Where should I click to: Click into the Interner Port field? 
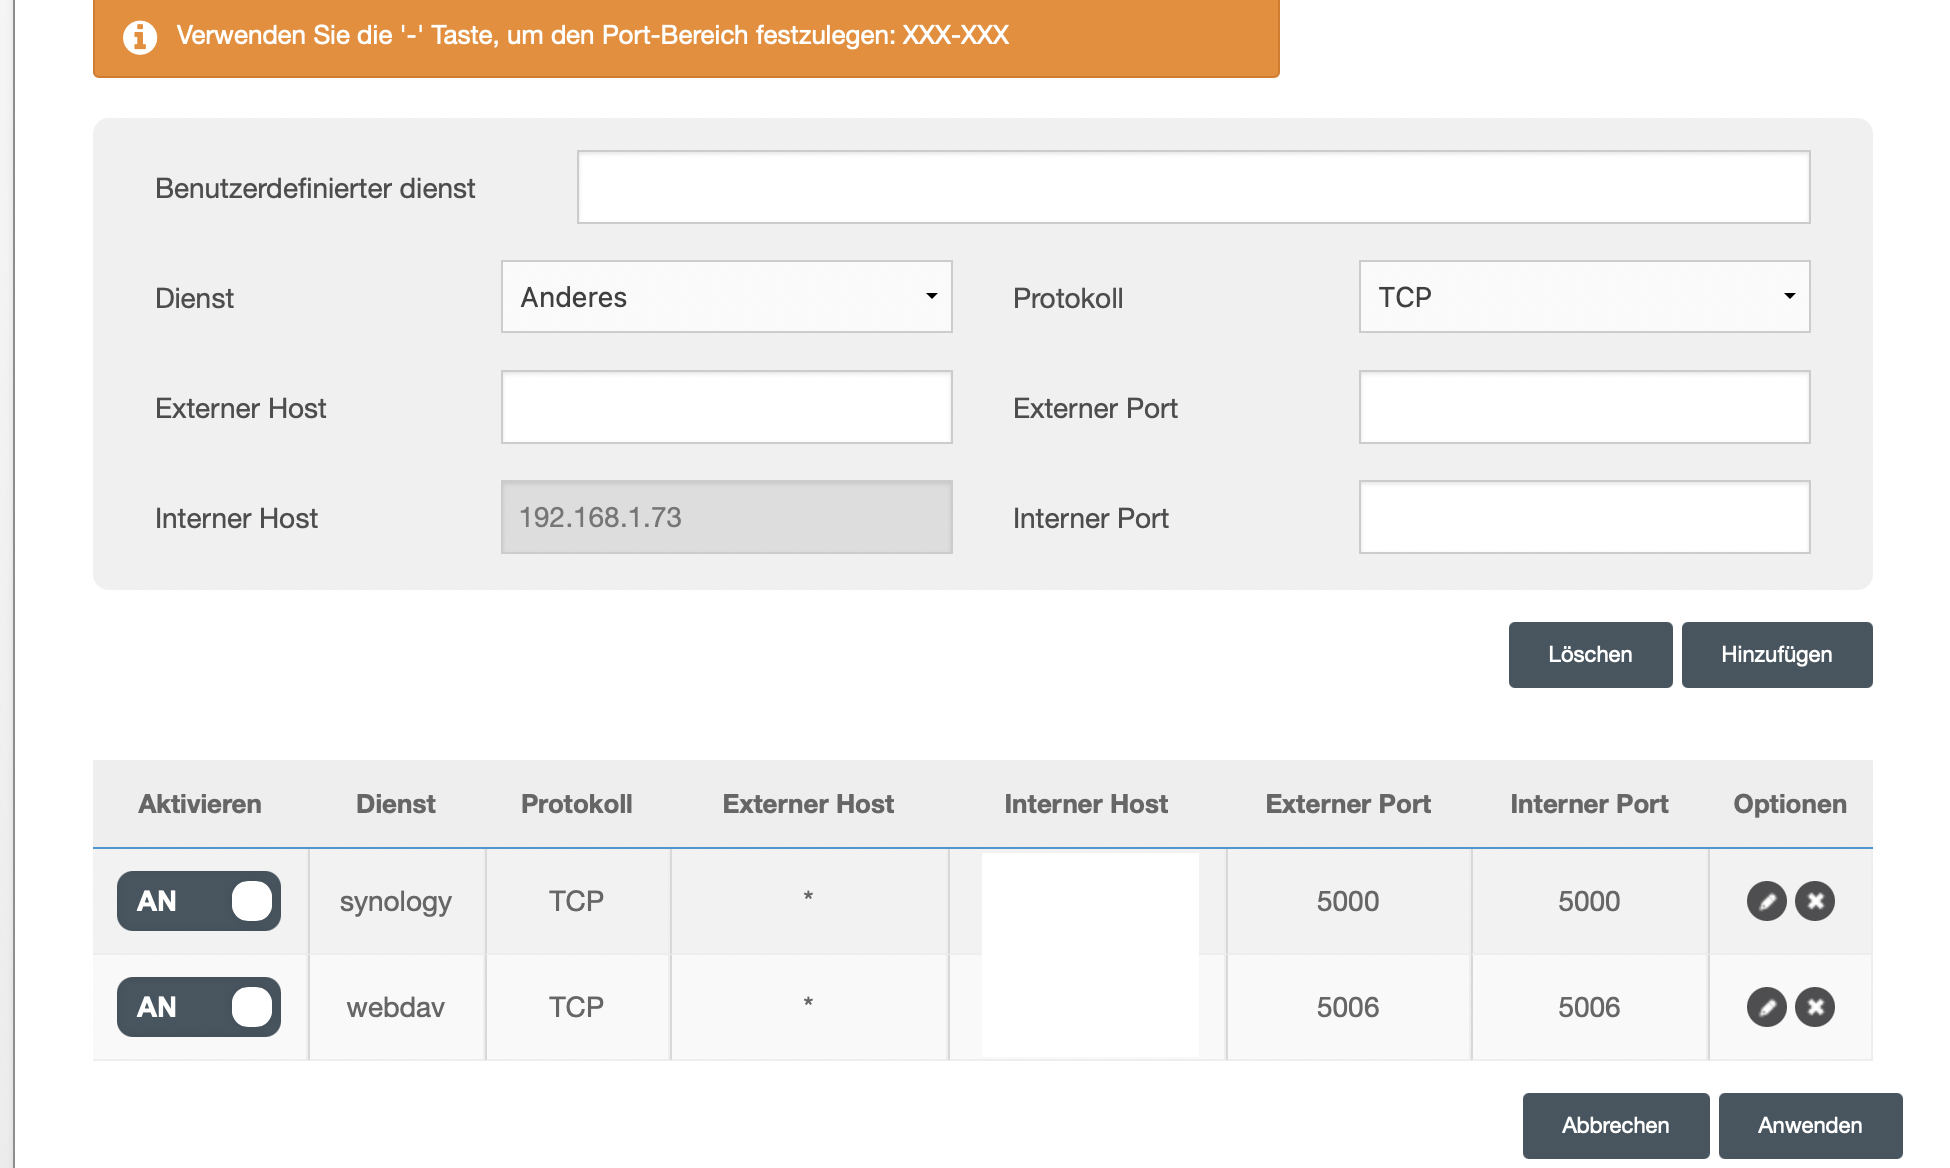1584,517
